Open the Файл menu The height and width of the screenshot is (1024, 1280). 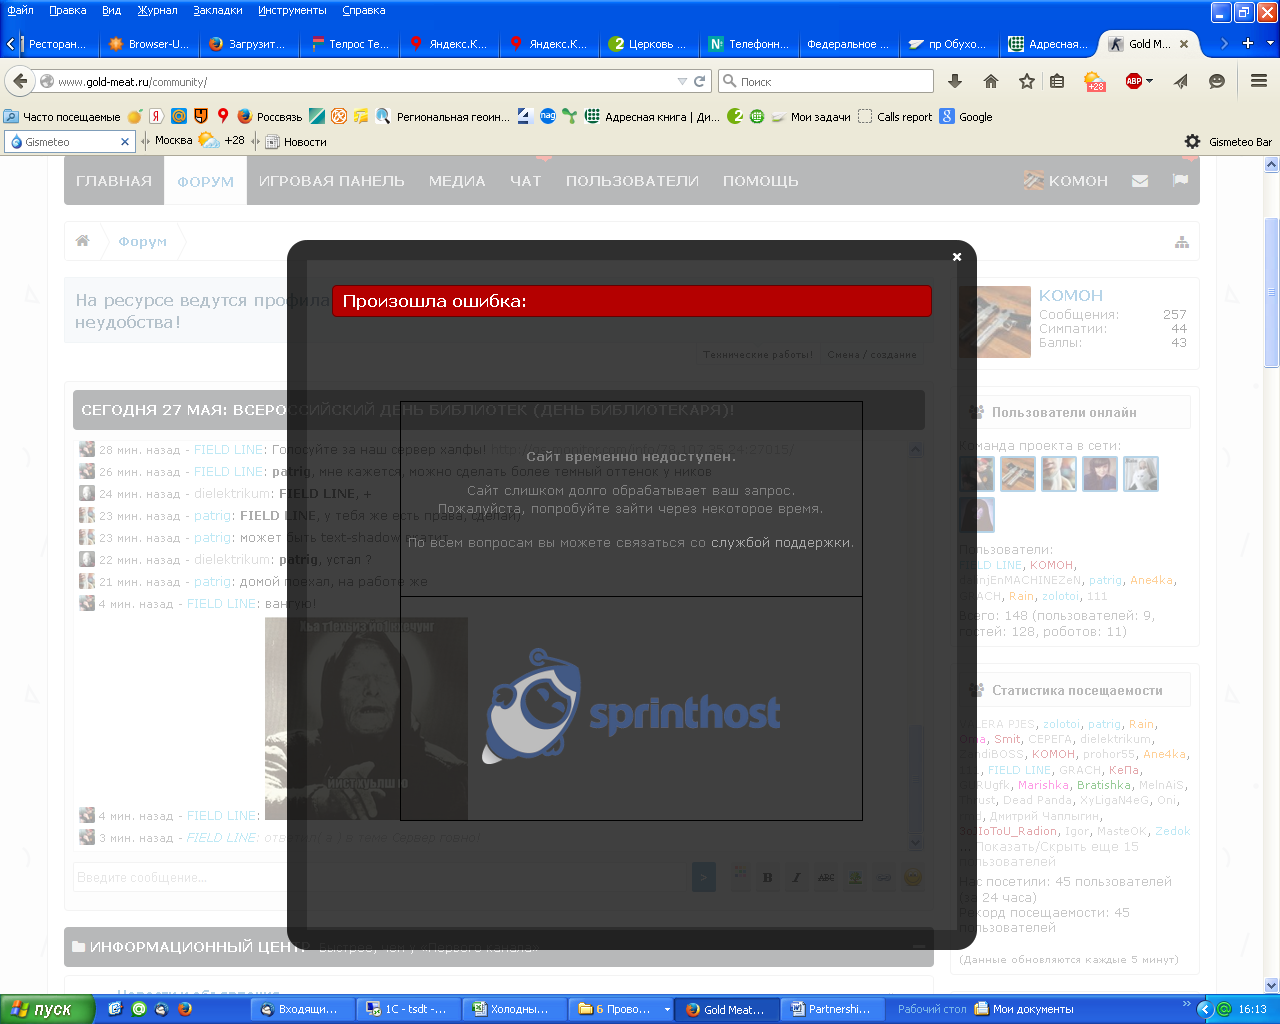(x=20, y=10)
